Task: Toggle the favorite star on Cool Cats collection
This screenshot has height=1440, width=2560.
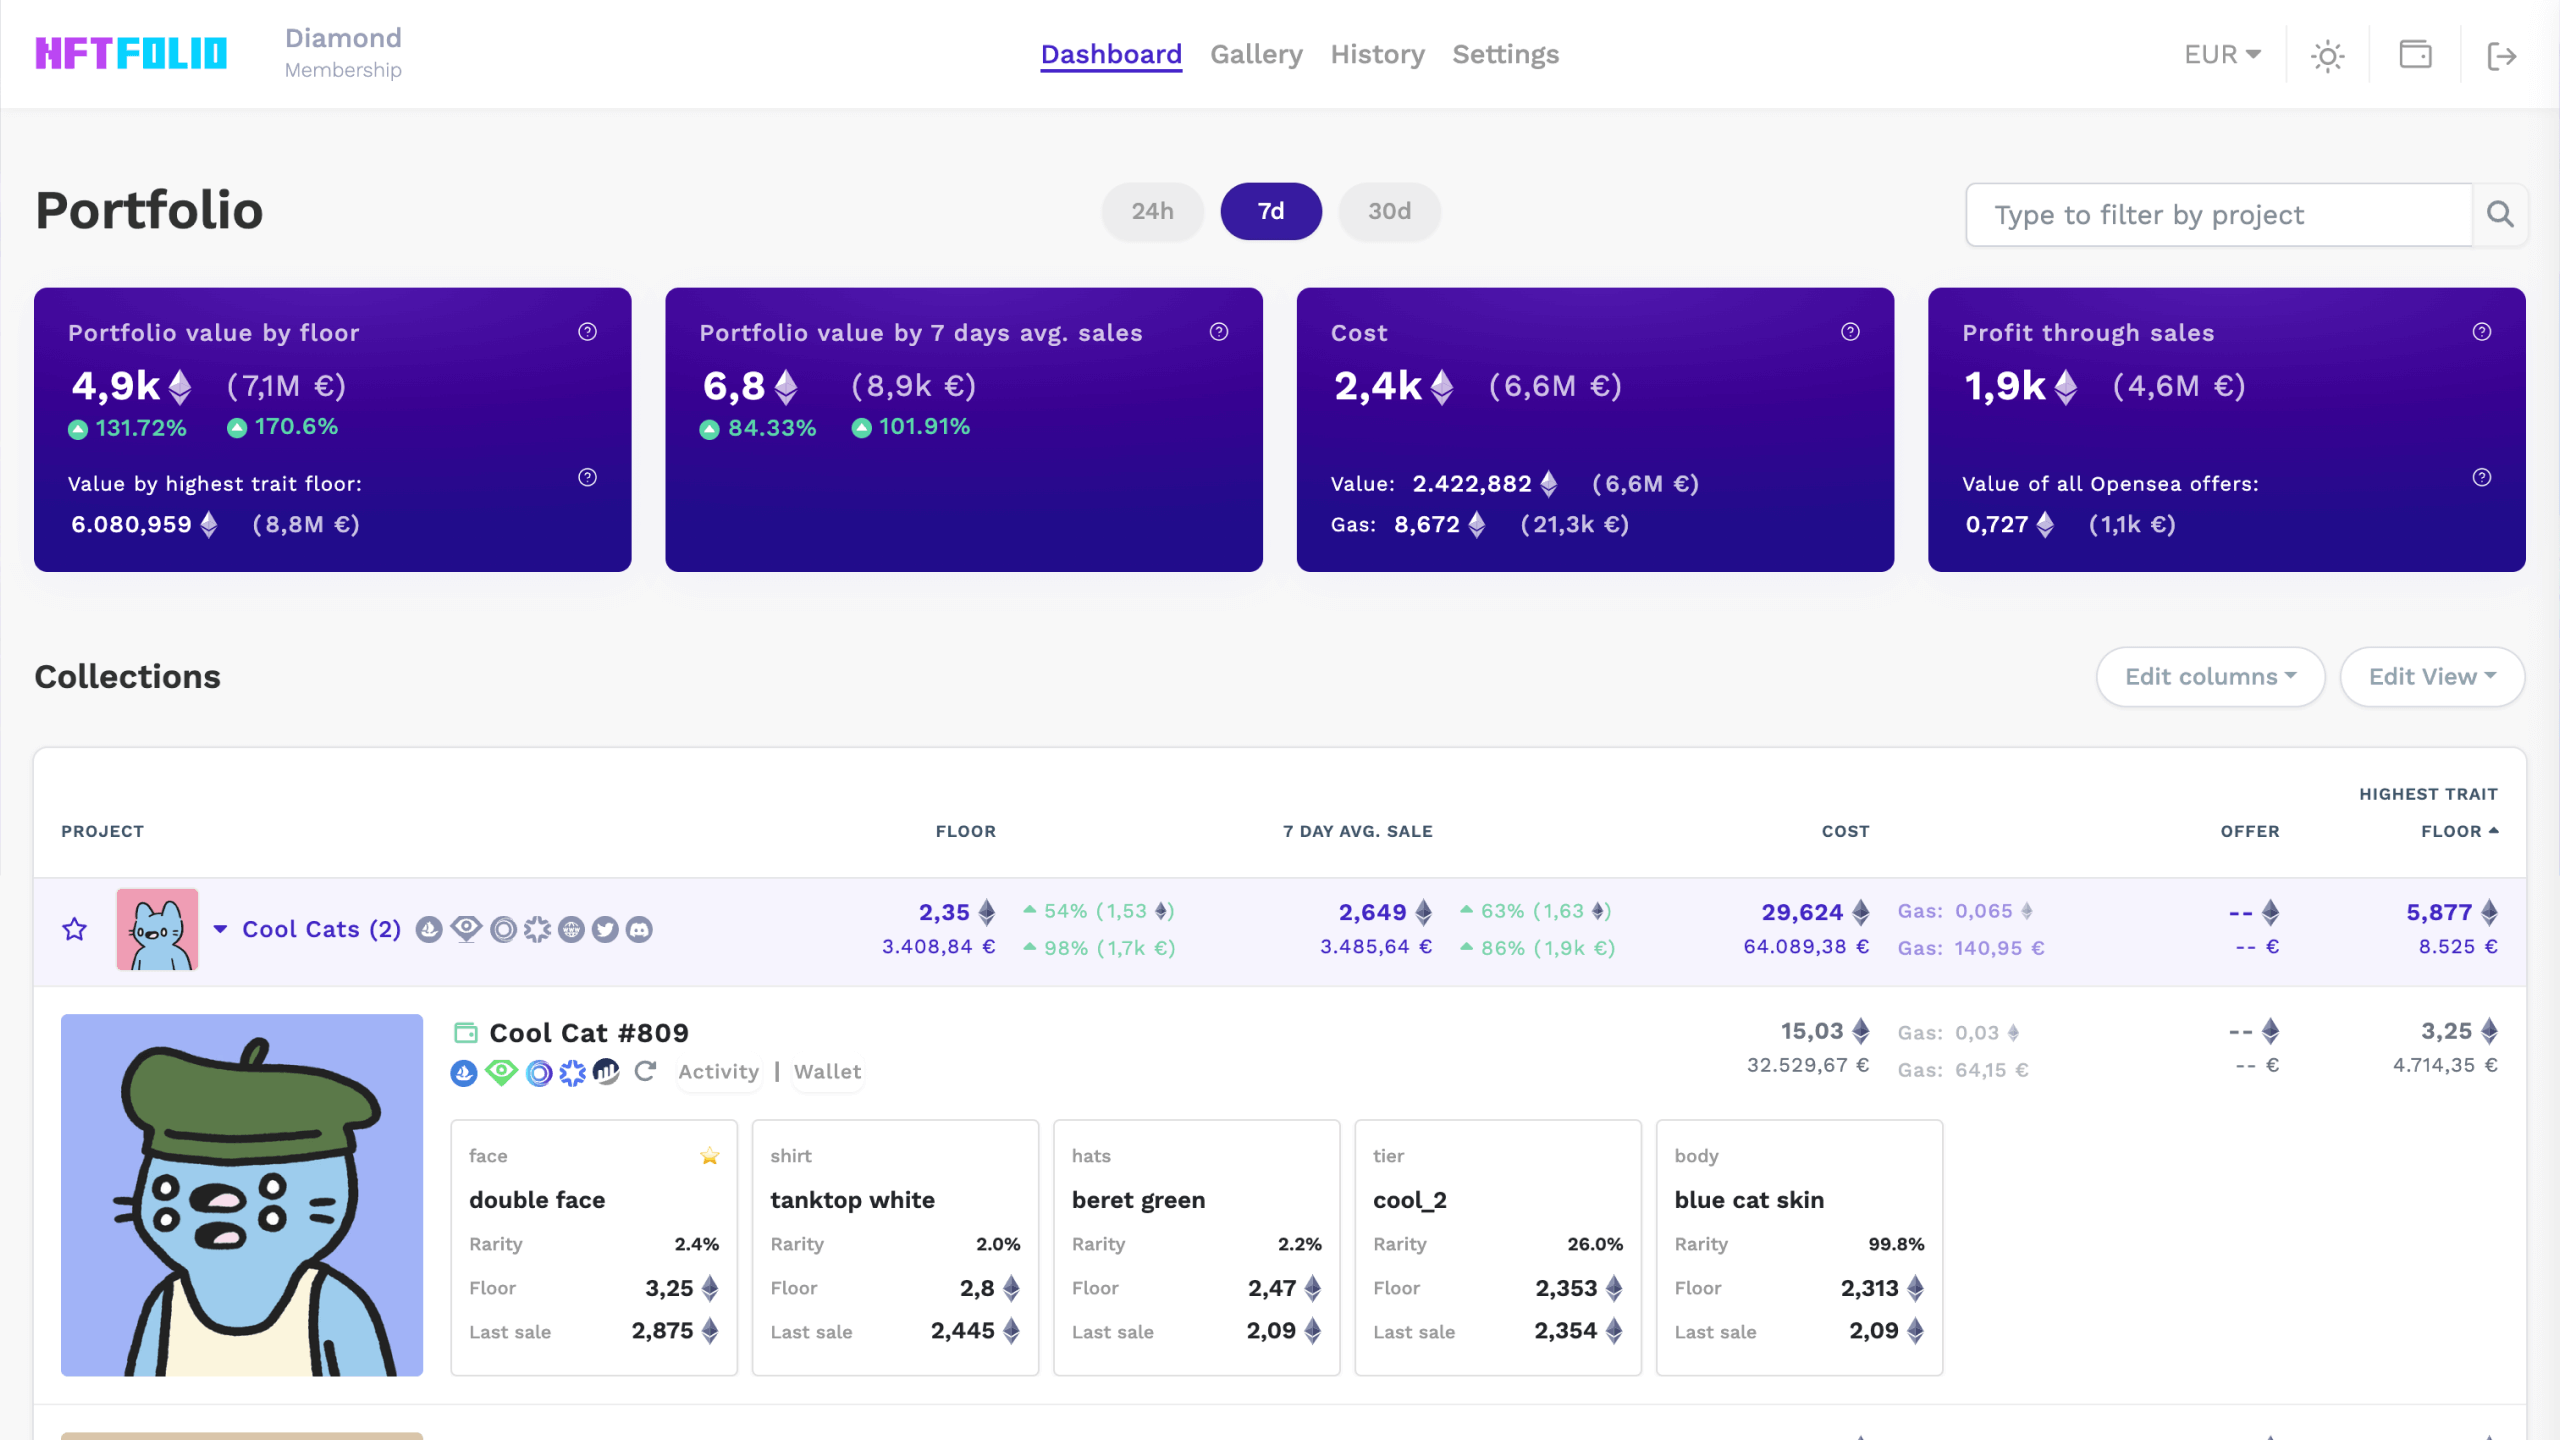Action: 74,929
